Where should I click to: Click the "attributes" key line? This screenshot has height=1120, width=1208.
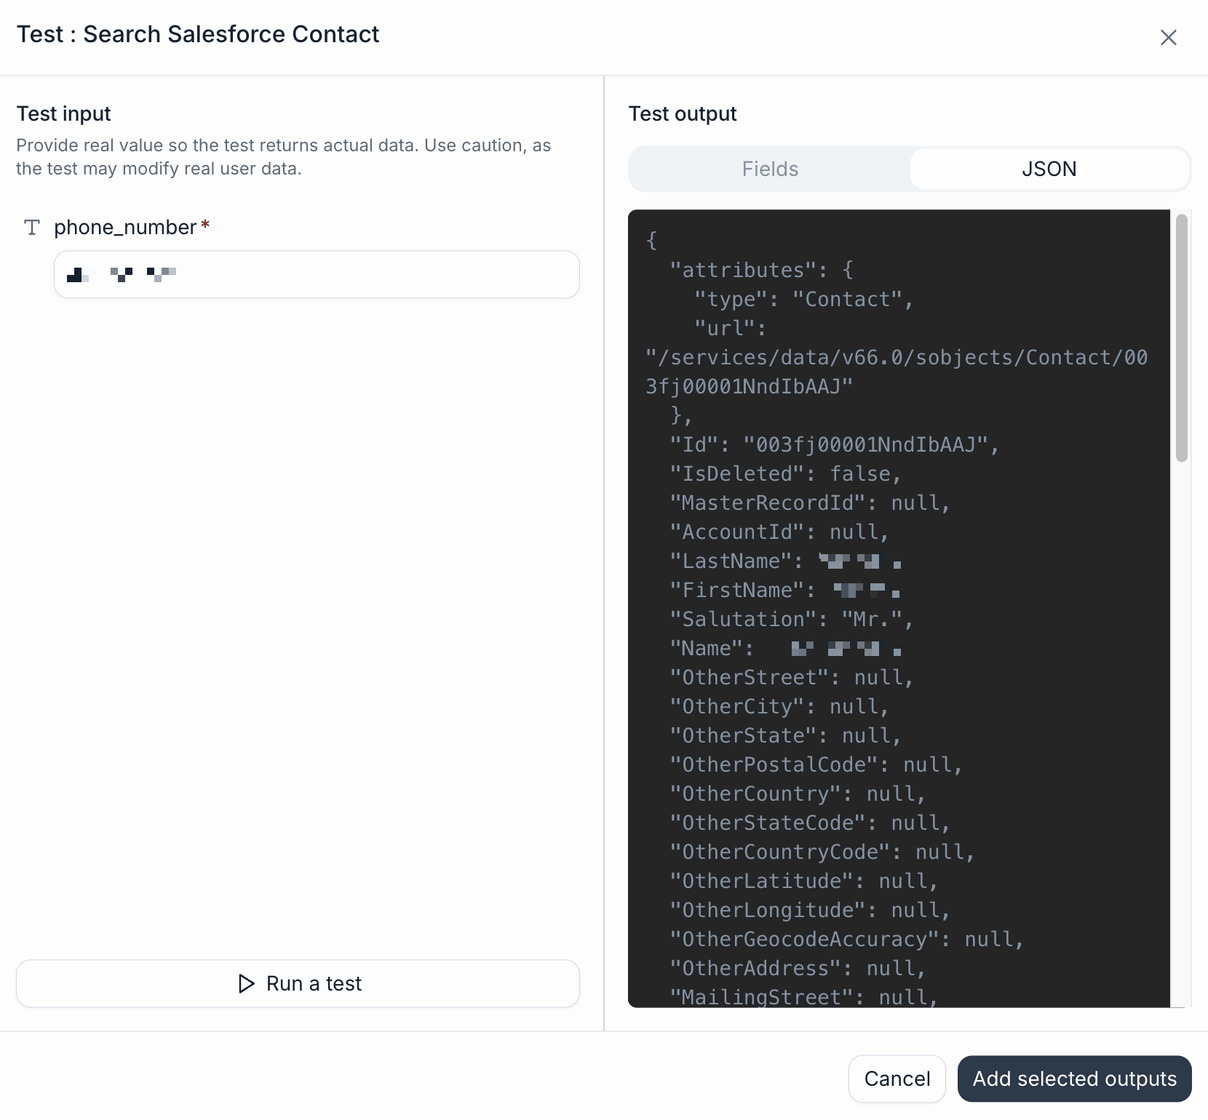pos(761,270)
